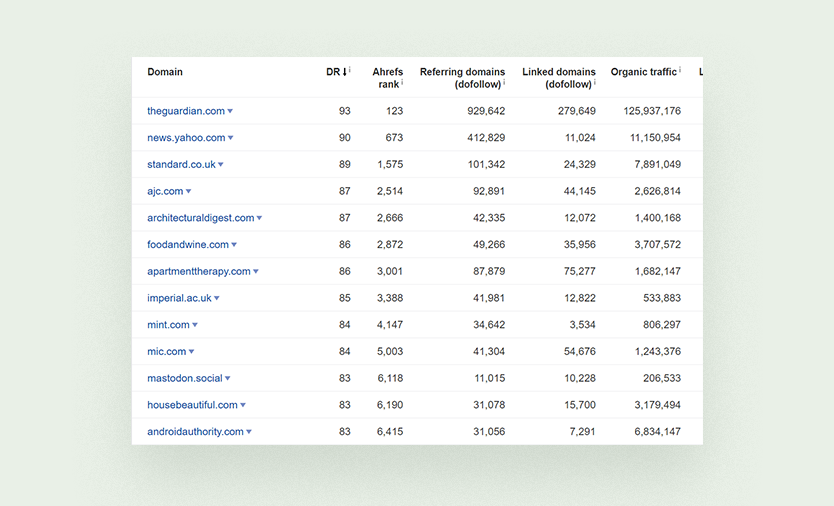The height and width of the screenshot is (506, 834).
Task: Expand the dropdown arrow beside architecturaldigest.com
Action: (260, 218)
